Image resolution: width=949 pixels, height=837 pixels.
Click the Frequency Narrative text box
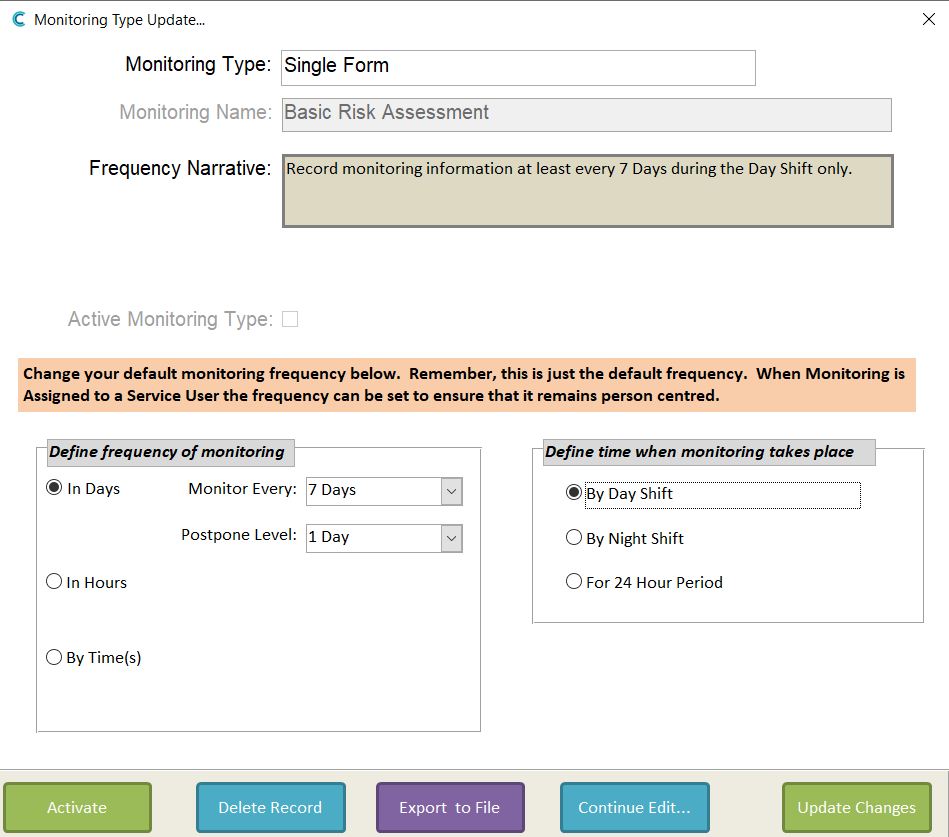coord(588,191)
